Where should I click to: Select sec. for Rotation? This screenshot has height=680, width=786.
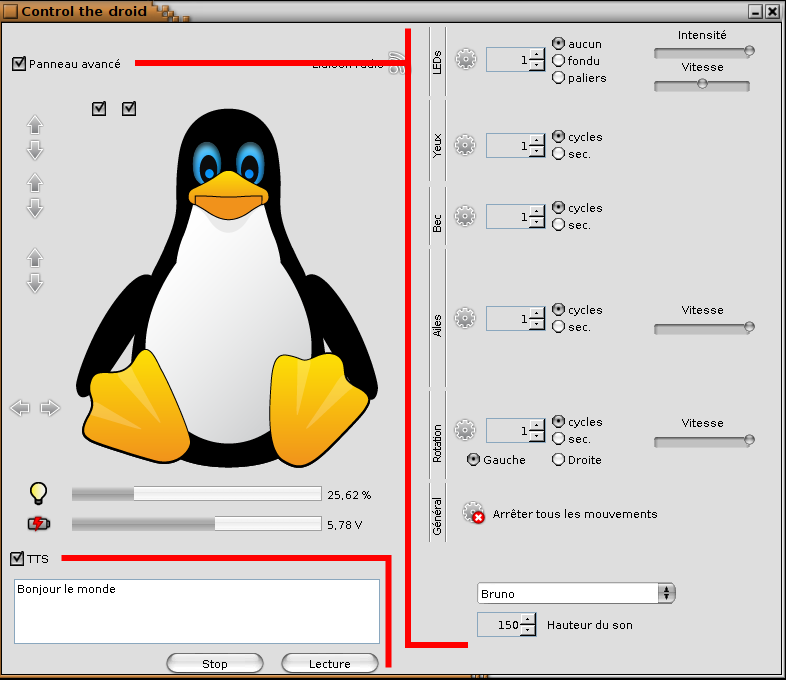[558, 439]
